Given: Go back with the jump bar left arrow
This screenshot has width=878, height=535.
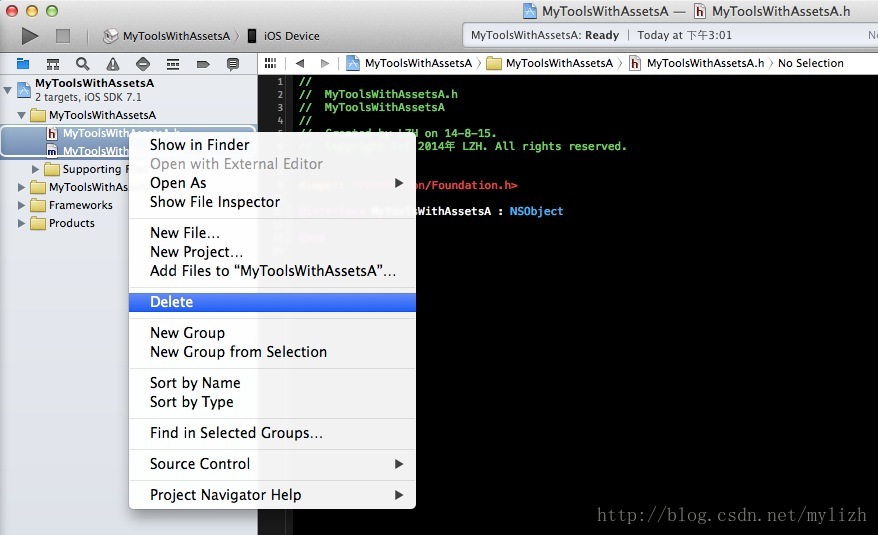Looking at the screenshot, I should (300, 63).
